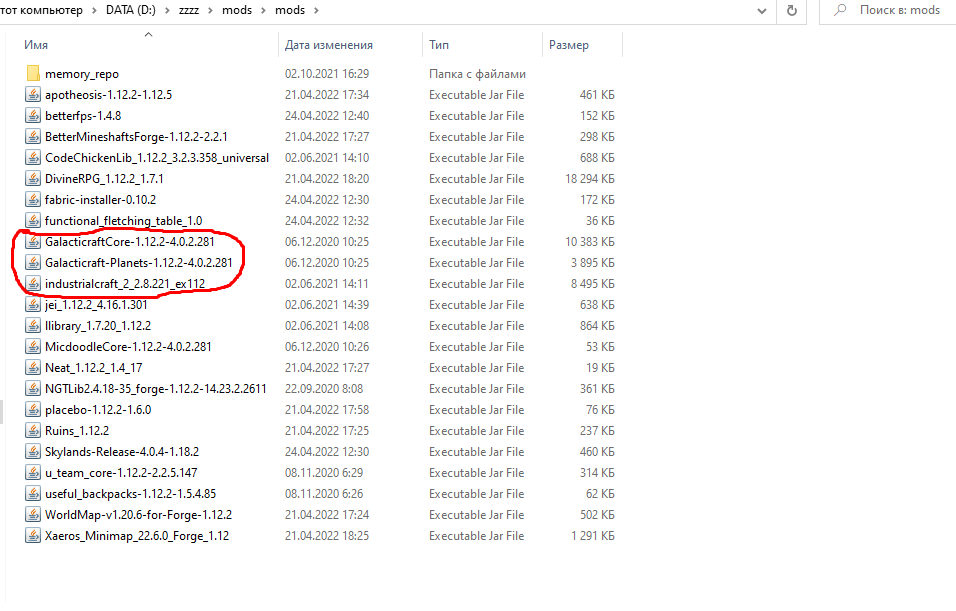The image size is (956, 611).
Task: Click the useful_backpacks jar file icon
Action: click(x=33, y=494)
